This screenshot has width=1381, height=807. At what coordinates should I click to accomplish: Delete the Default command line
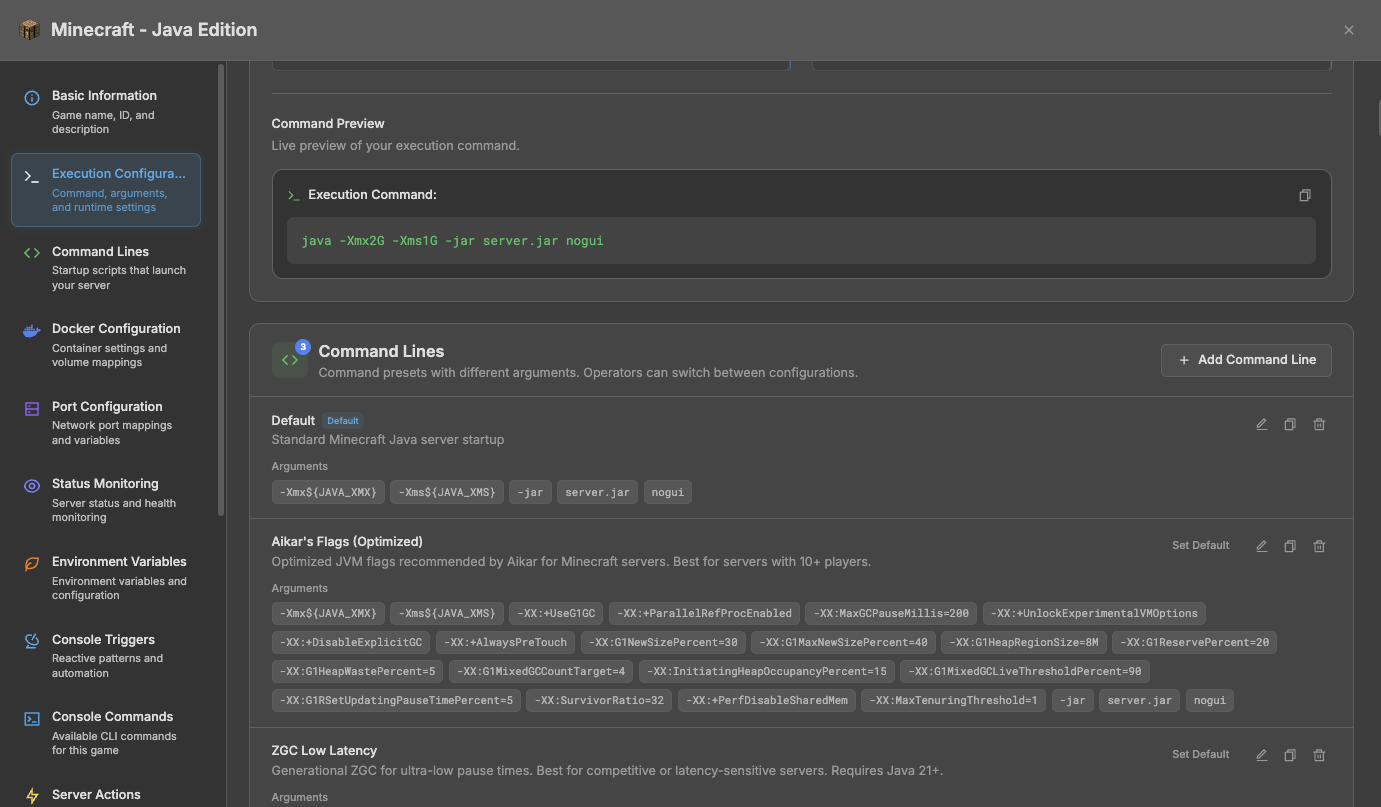point(1319,424)
